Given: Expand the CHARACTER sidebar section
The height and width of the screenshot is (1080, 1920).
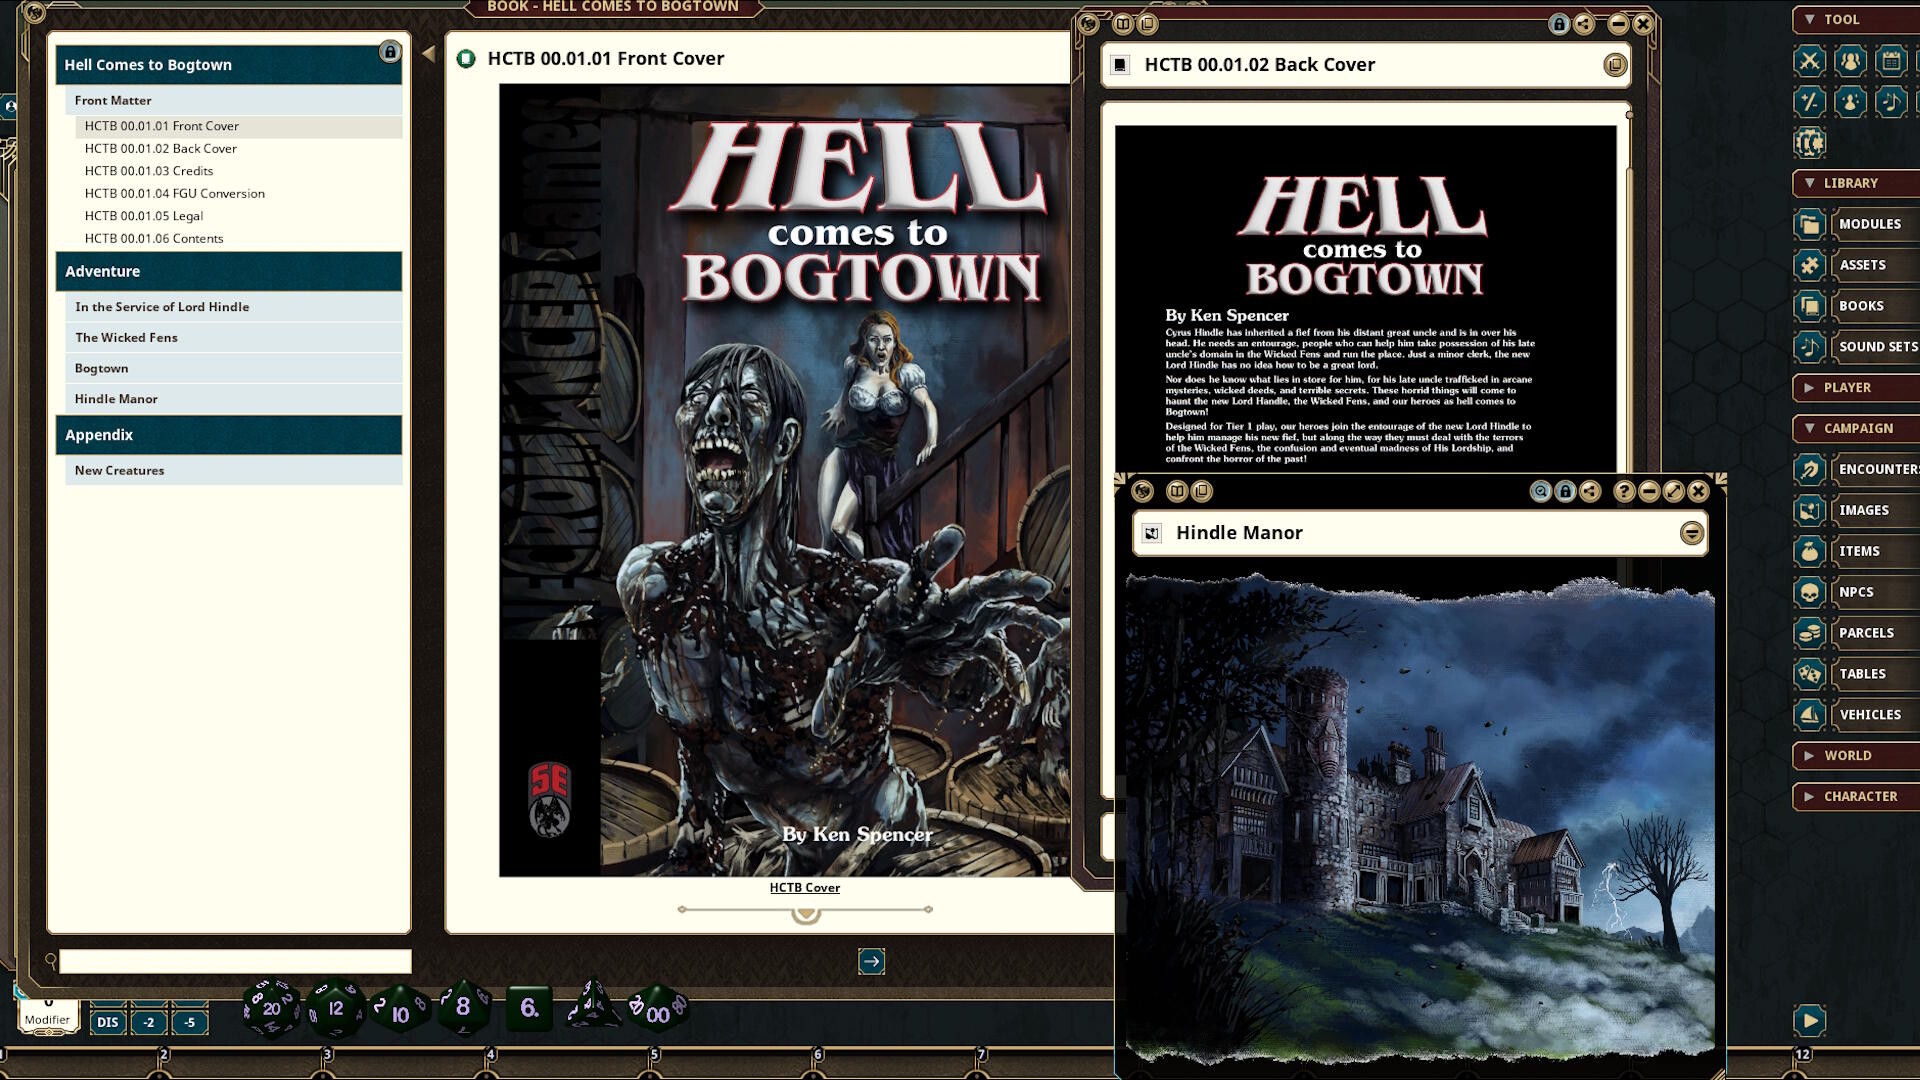Looking at the screenshot, I should click(x=1856, y=796).
